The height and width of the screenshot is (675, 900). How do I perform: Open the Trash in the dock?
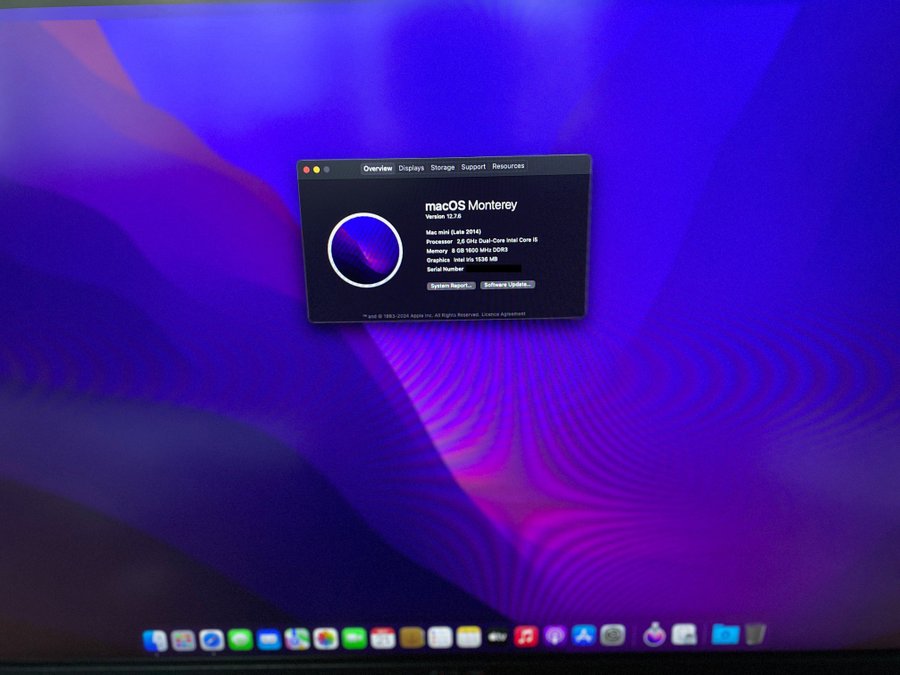756,633
